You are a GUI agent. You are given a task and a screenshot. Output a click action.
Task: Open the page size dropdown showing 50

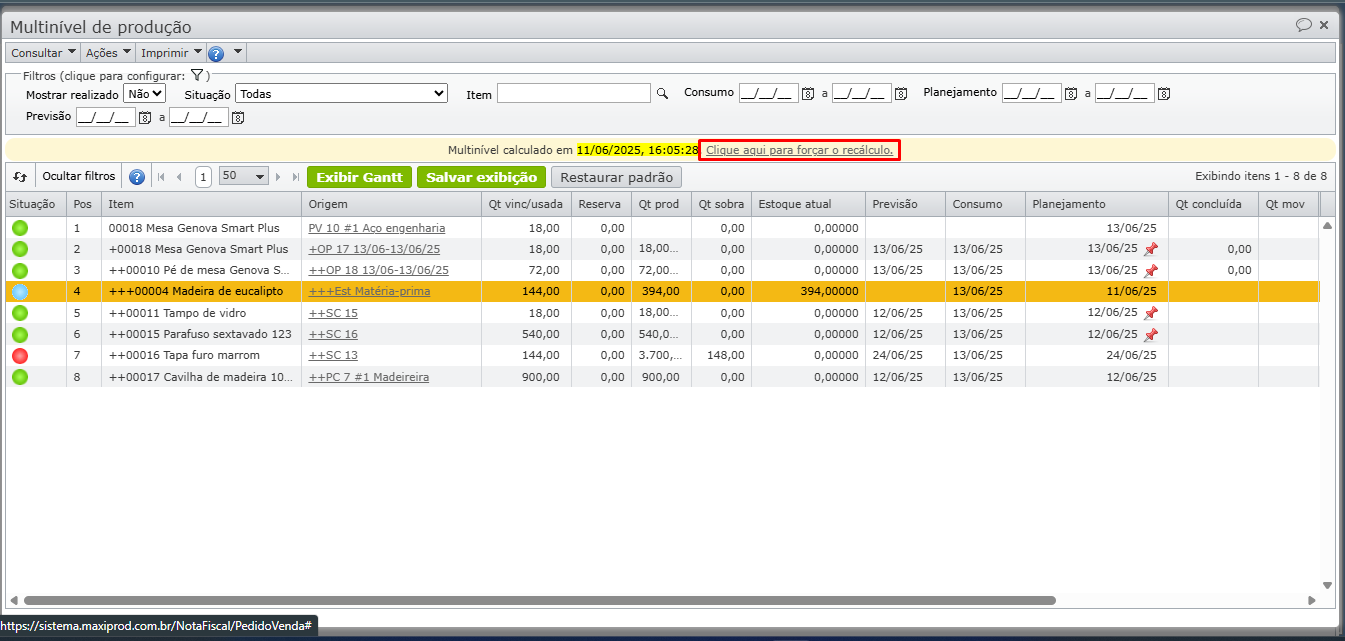point(244,176)
